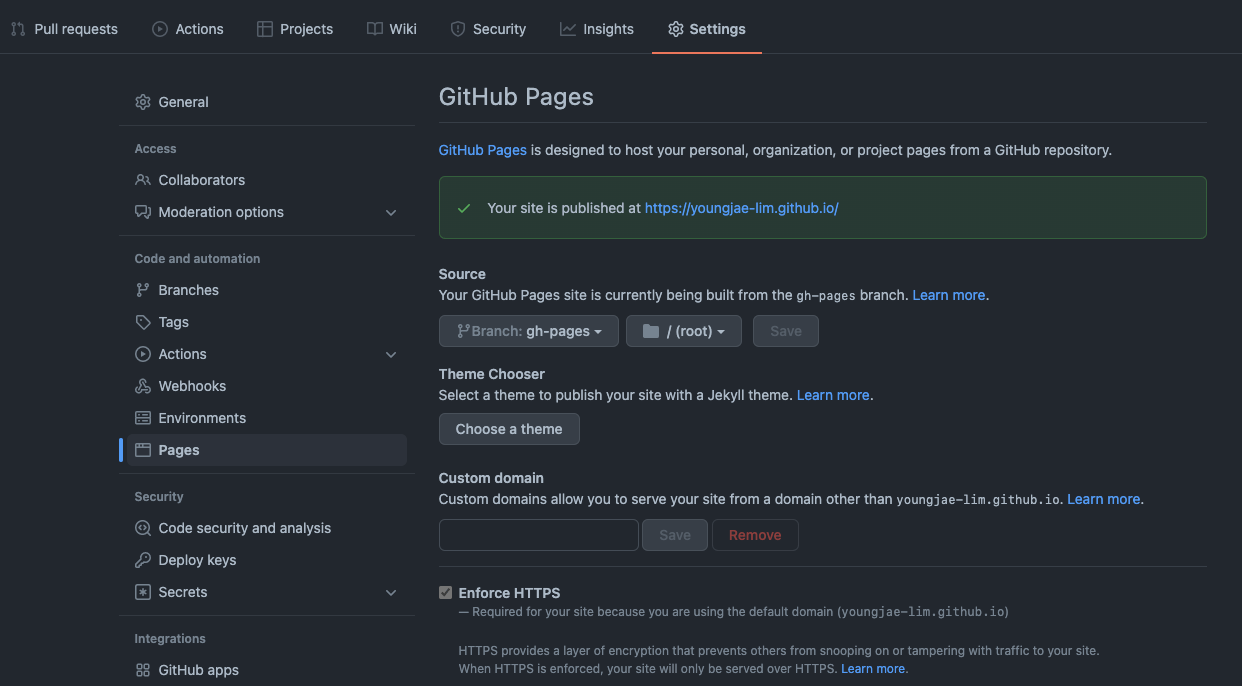This screenshot has height=686, width=1242.
Task: Click the Insights graph icon
Action: [x=568, y=29]
